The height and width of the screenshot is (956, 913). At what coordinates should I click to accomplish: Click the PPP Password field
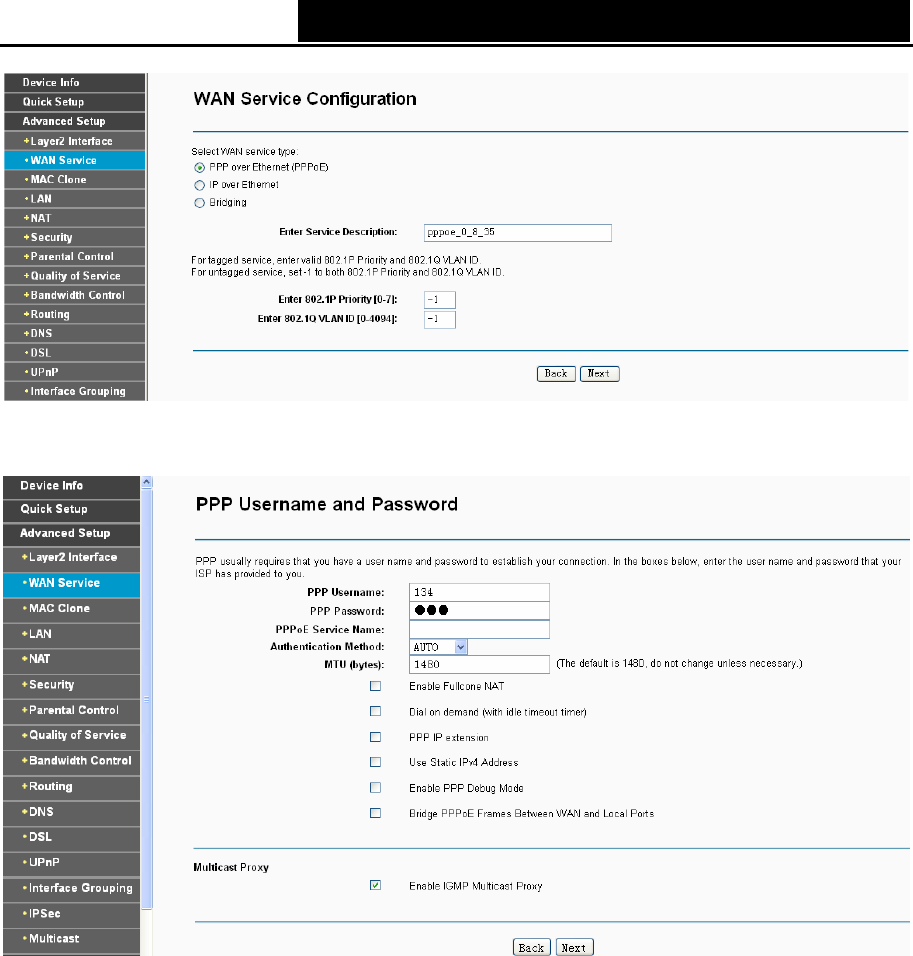coord(479,611)
